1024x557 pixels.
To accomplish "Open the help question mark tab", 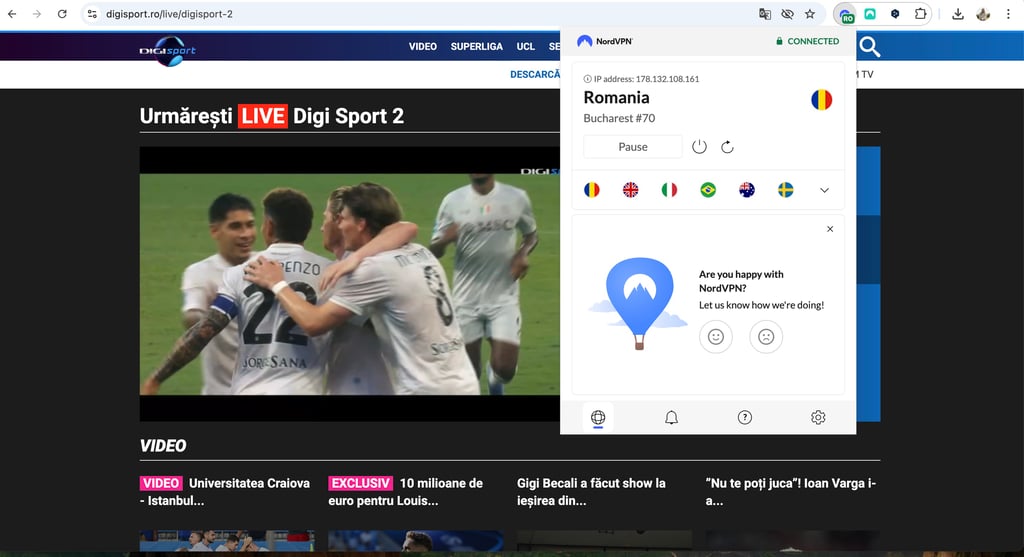I will coord(744,417).
